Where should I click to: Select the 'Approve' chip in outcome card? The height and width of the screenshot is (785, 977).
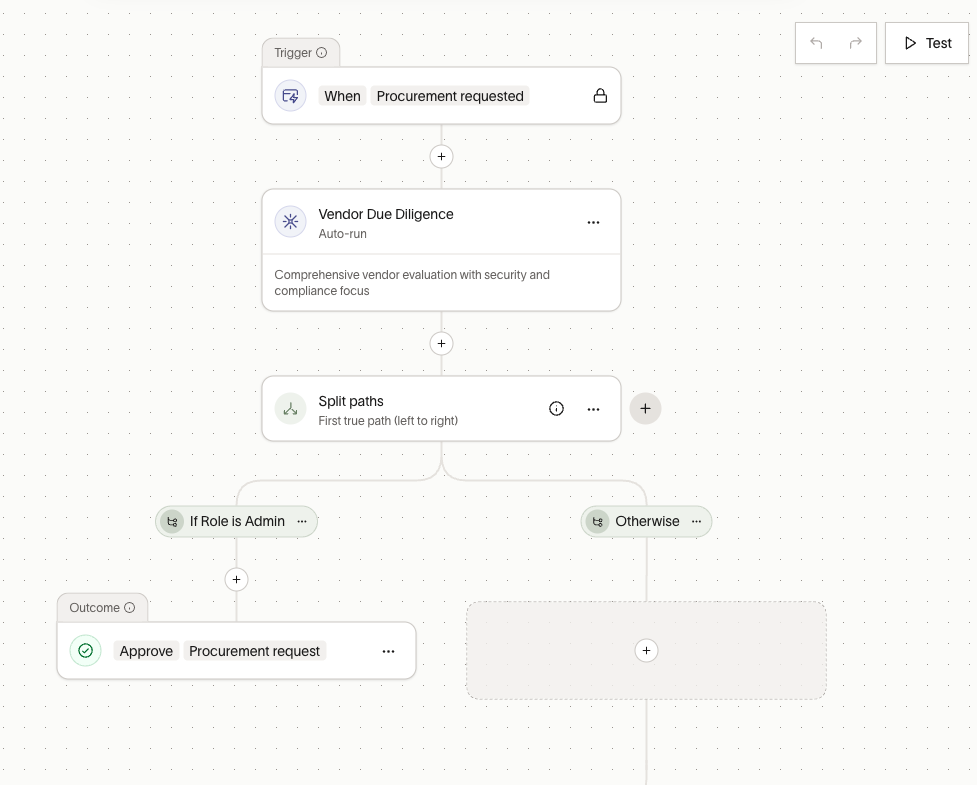point(146,651)
